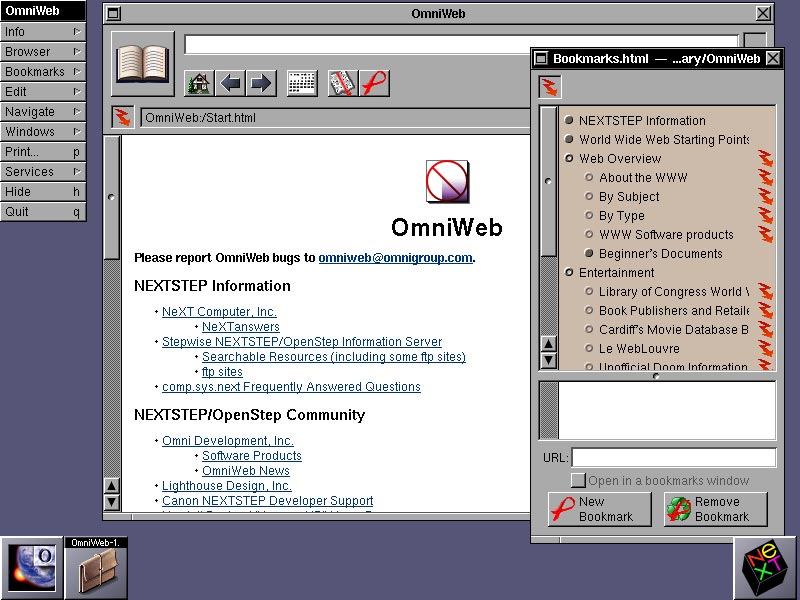Image resolution: width=800 pixels, height=600 pixels.
Task: Click the URL field in Bookmarks window
Action: [x=674, y=457]
